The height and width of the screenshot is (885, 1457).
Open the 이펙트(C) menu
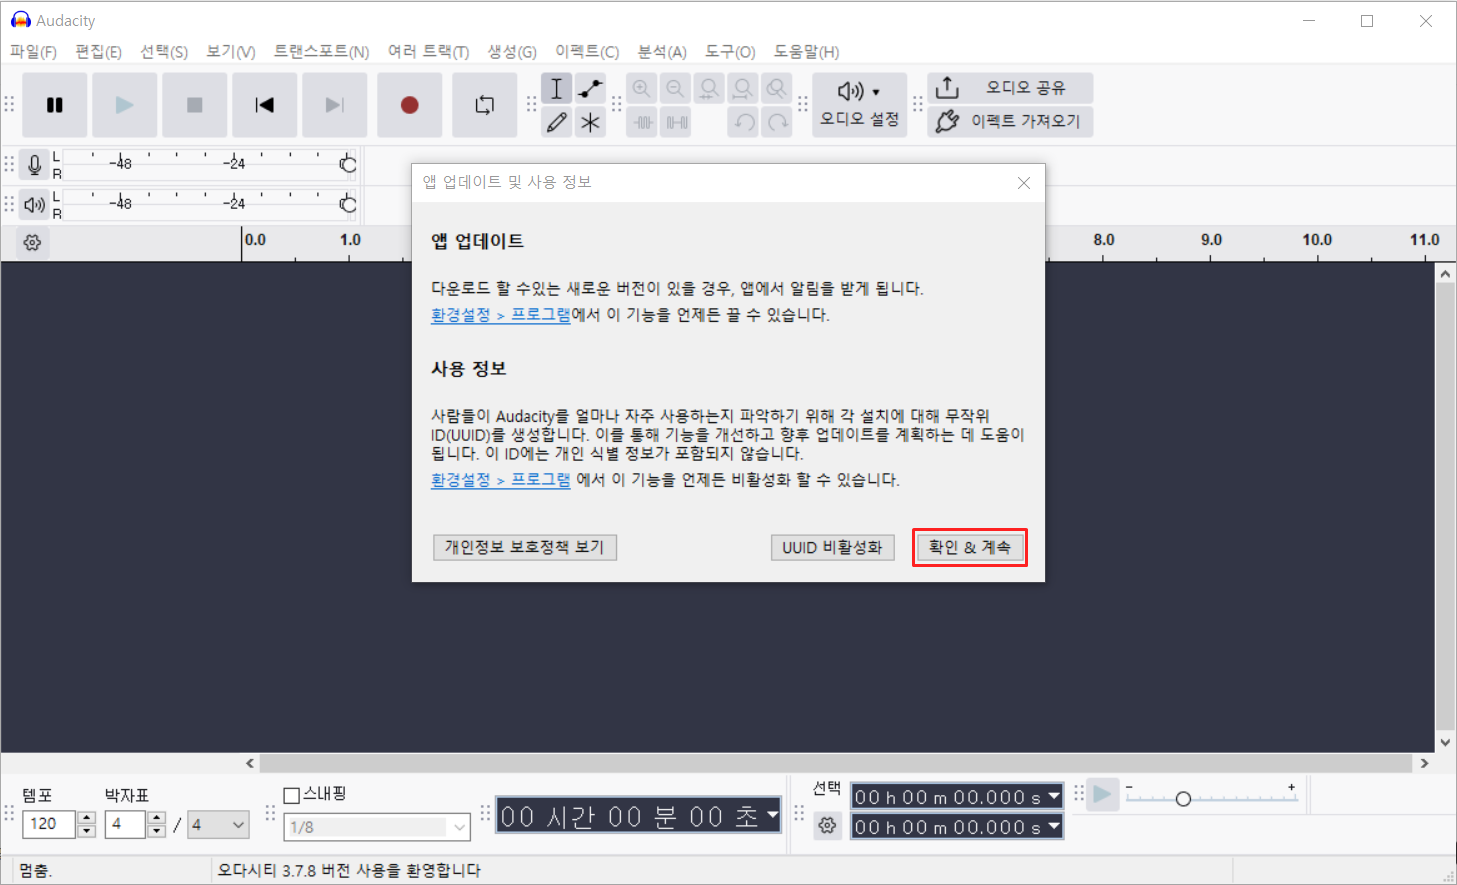pyautogui.click(x=587, y=52)
